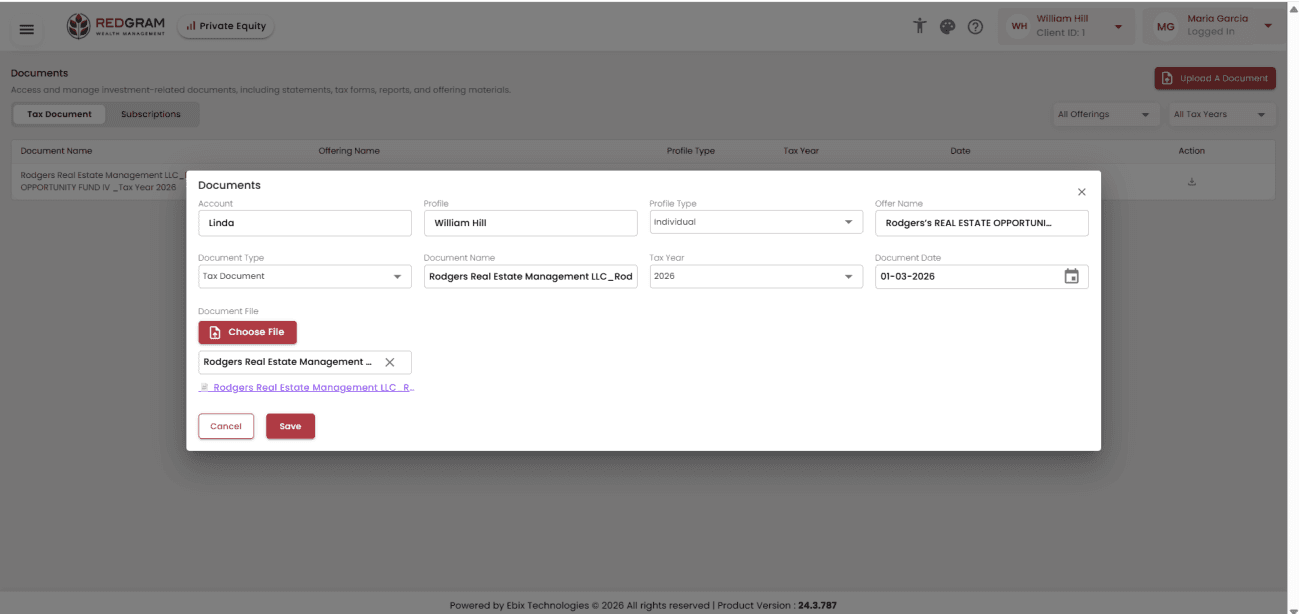Open the uploaded Rodgers Real Estate file link
Screen dimensions: 1299x614
(x=306, y=388)
